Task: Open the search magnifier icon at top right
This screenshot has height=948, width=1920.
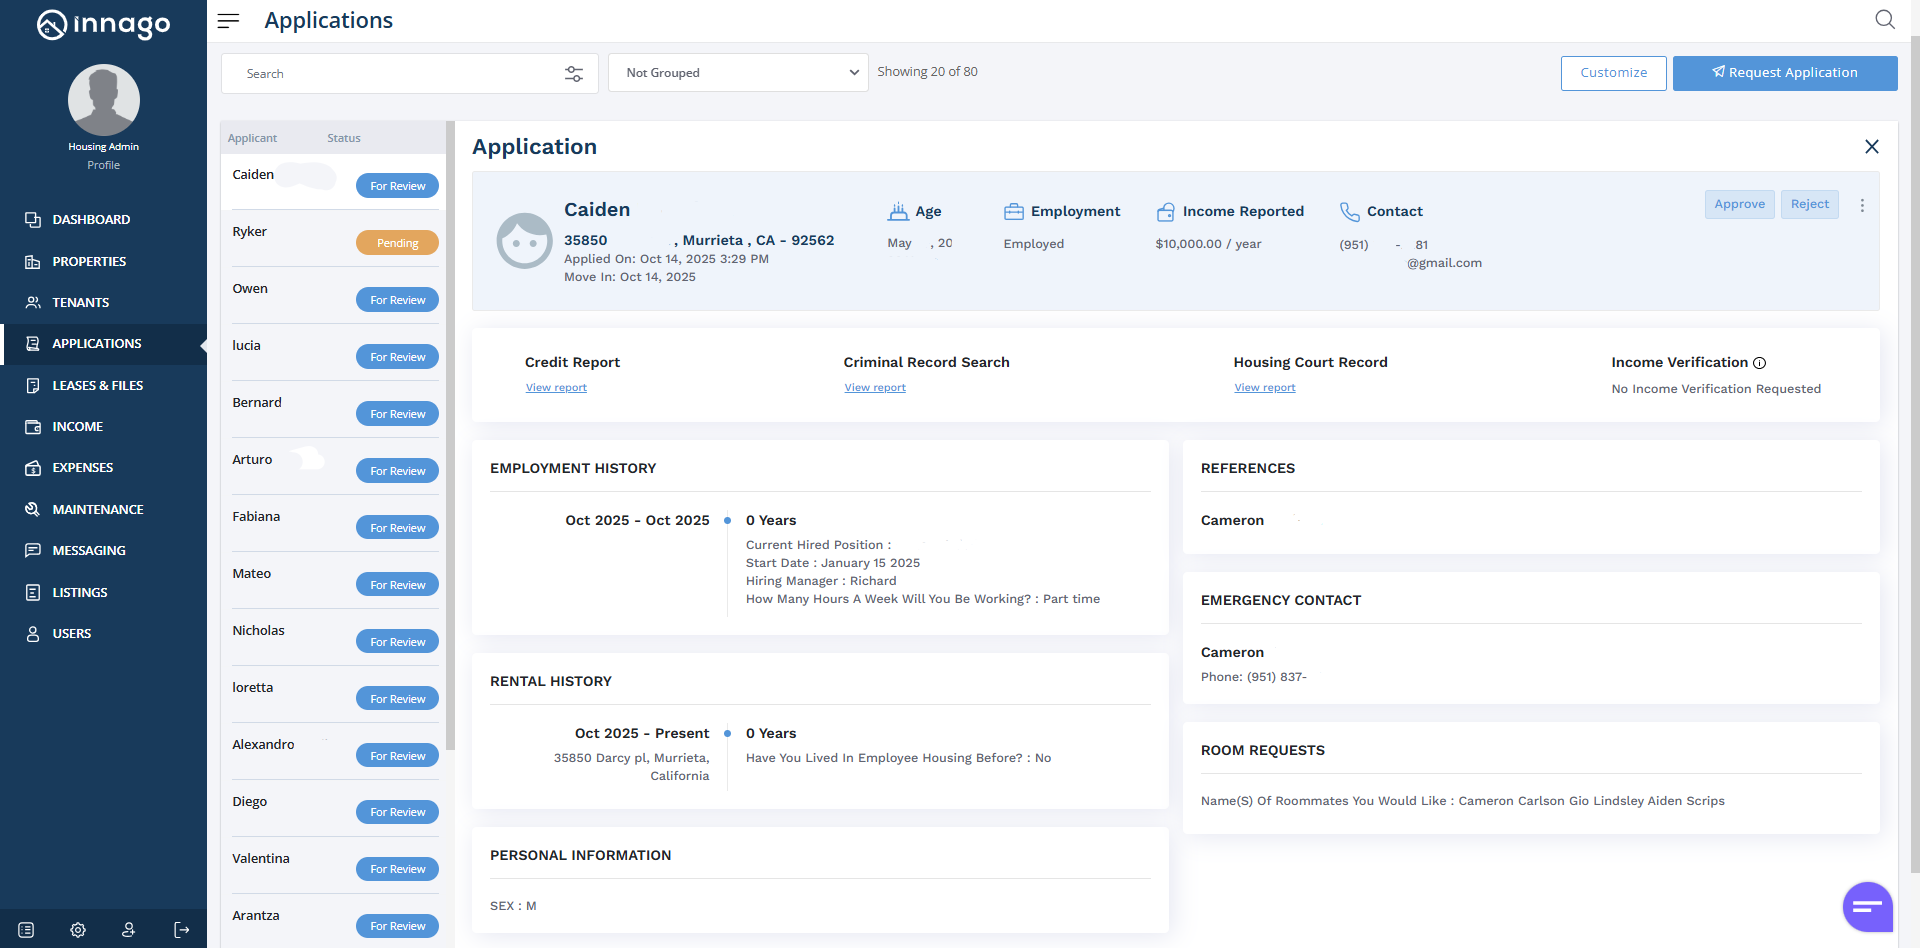Action: pos(1884,20)
